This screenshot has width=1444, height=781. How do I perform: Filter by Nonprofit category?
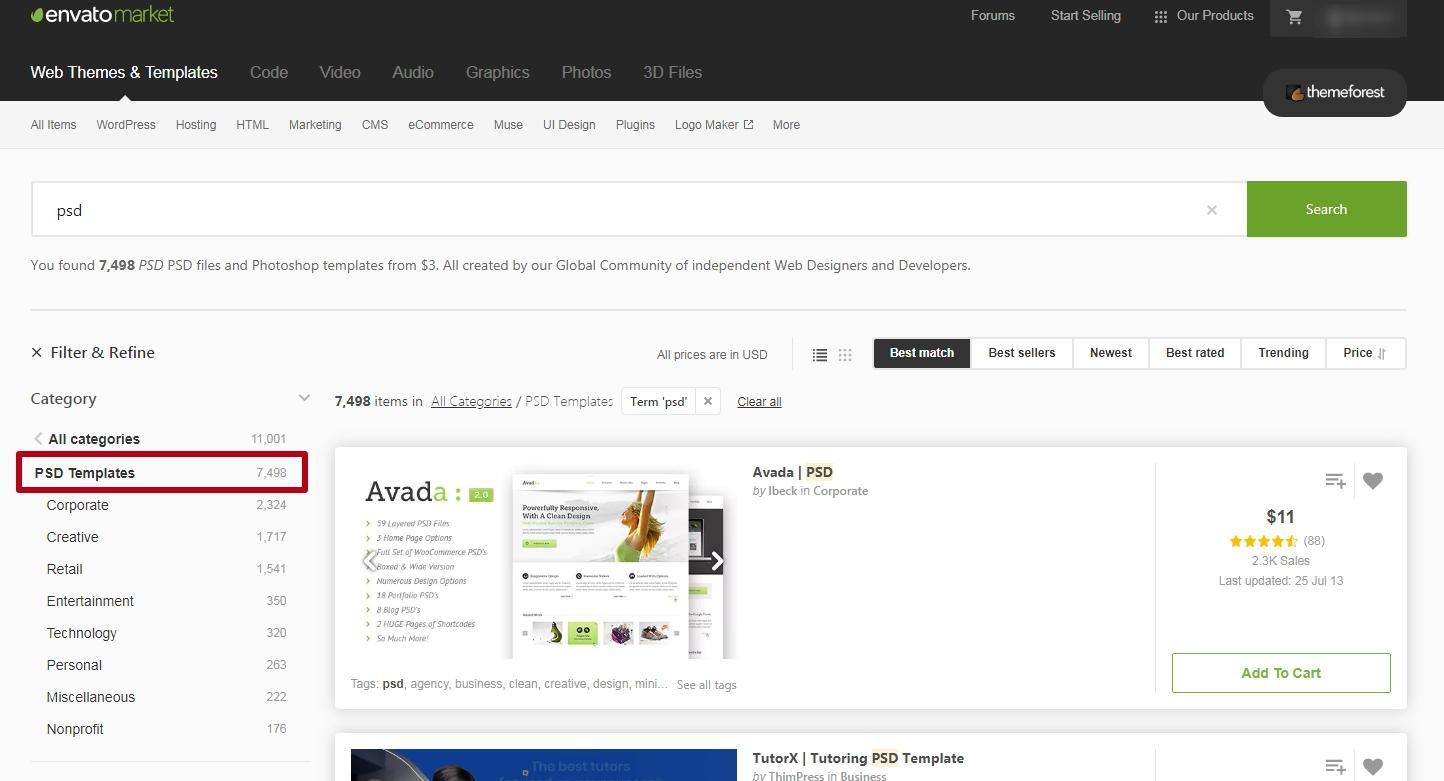coord(75,729)
